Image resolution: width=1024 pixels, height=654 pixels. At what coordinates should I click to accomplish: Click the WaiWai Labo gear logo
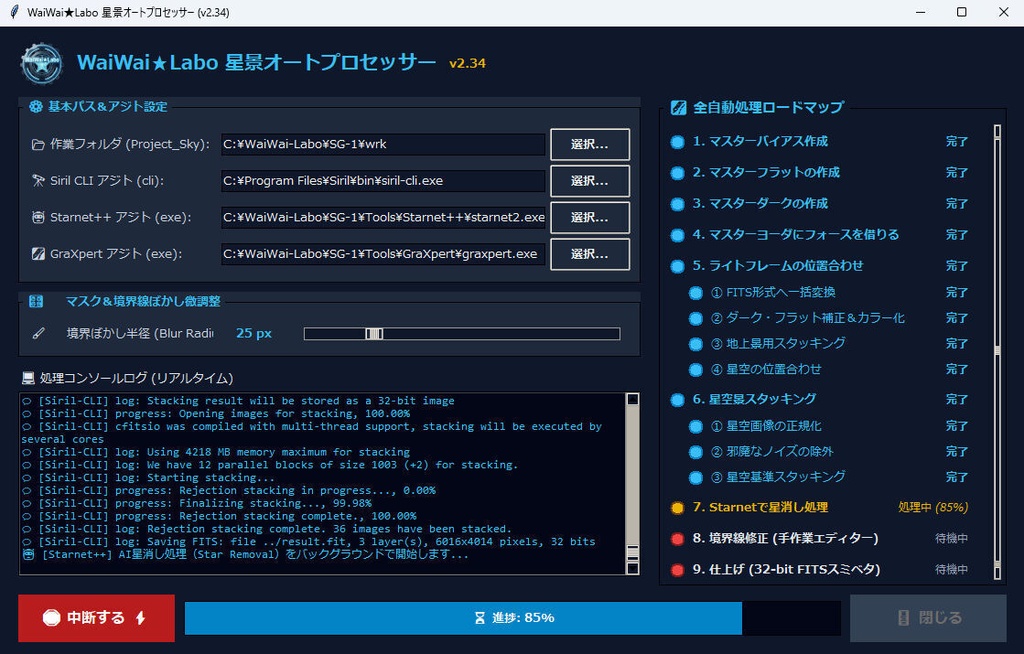pyautogui.click(x=42, y=63)
